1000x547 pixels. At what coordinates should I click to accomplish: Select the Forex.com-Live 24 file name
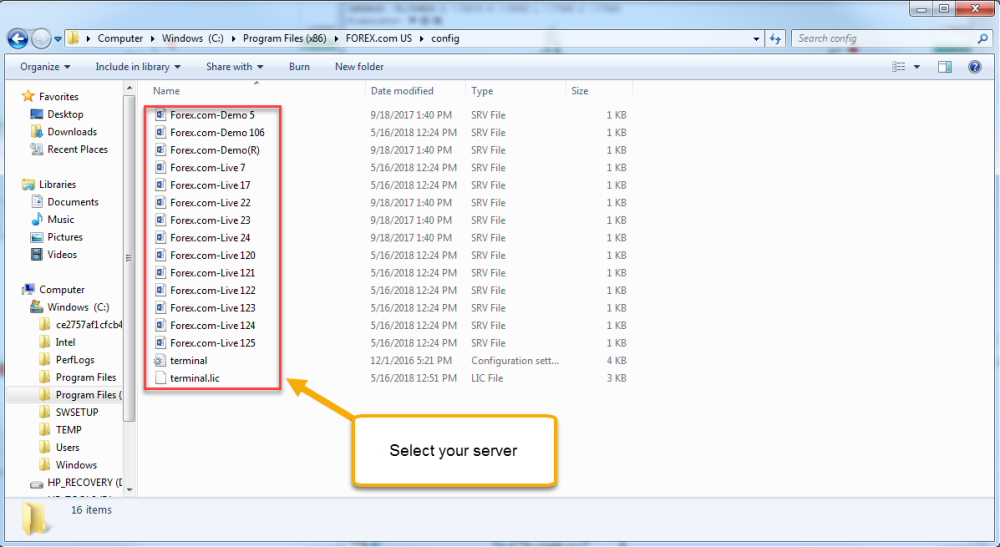pyautogui.click(x=210, y=238)
